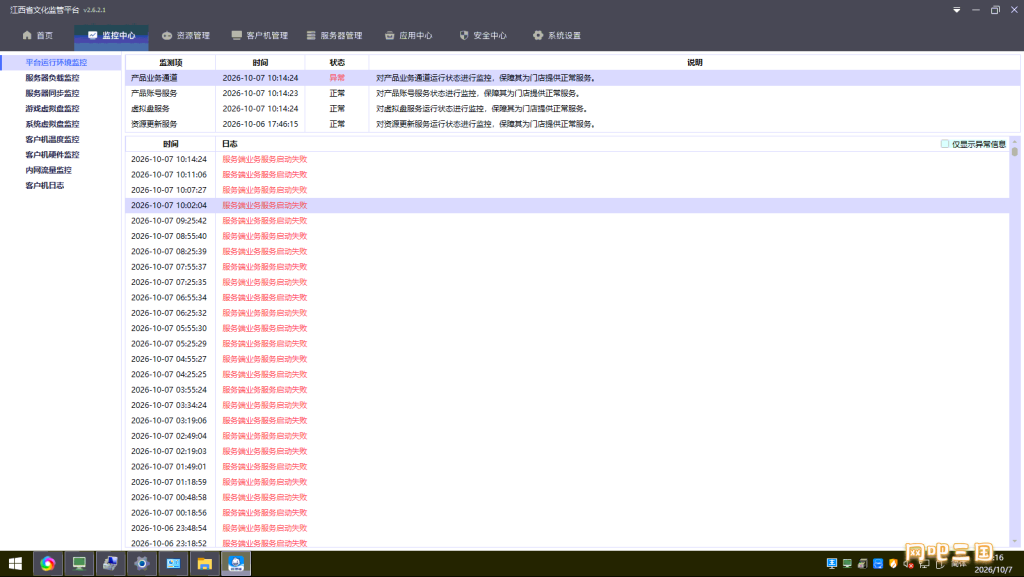Viewport: 1024px width, 577px height.
Task: Select 系统虚拟盘监控 in the sidebar
Action: [52, 124]
